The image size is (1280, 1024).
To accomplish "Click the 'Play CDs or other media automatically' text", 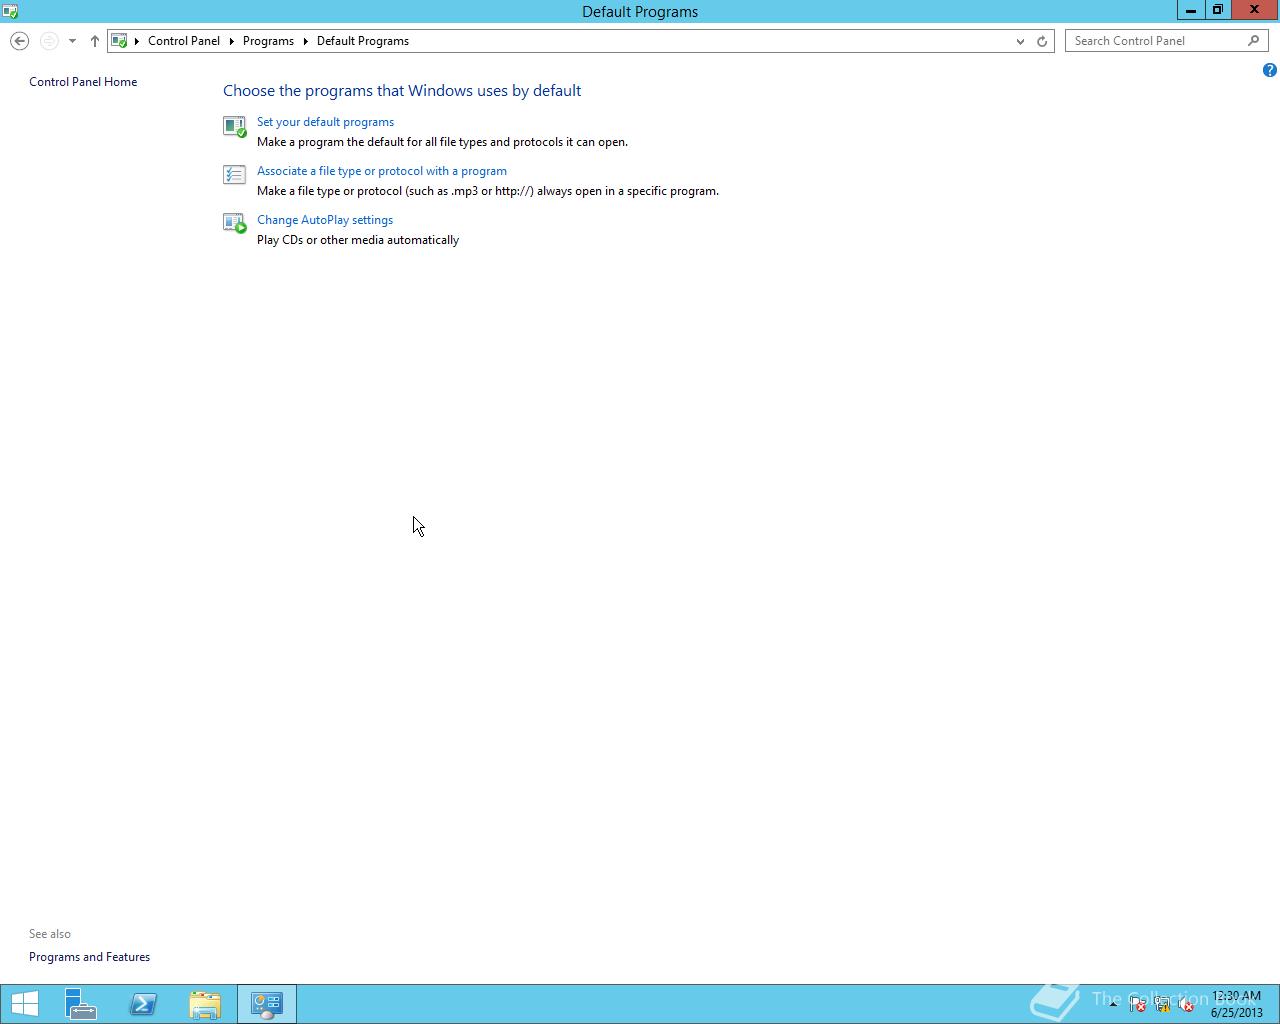I will coord(358,240).
